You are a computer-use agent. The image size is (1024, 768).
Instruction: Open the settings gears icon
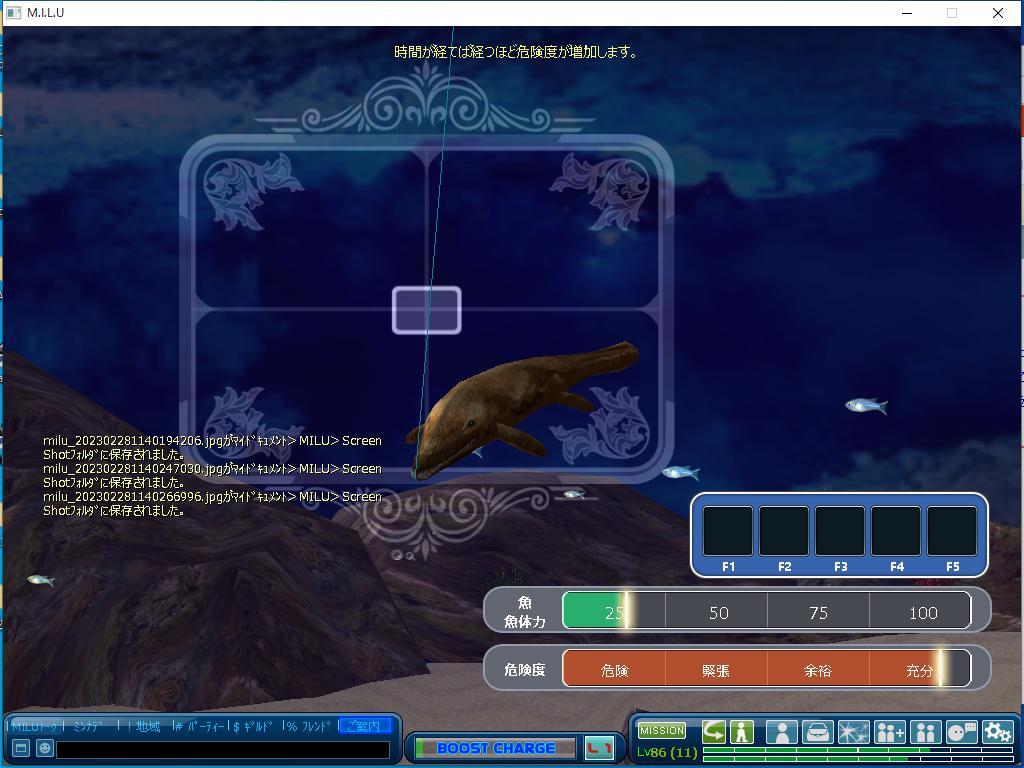[x=997, y=733]
